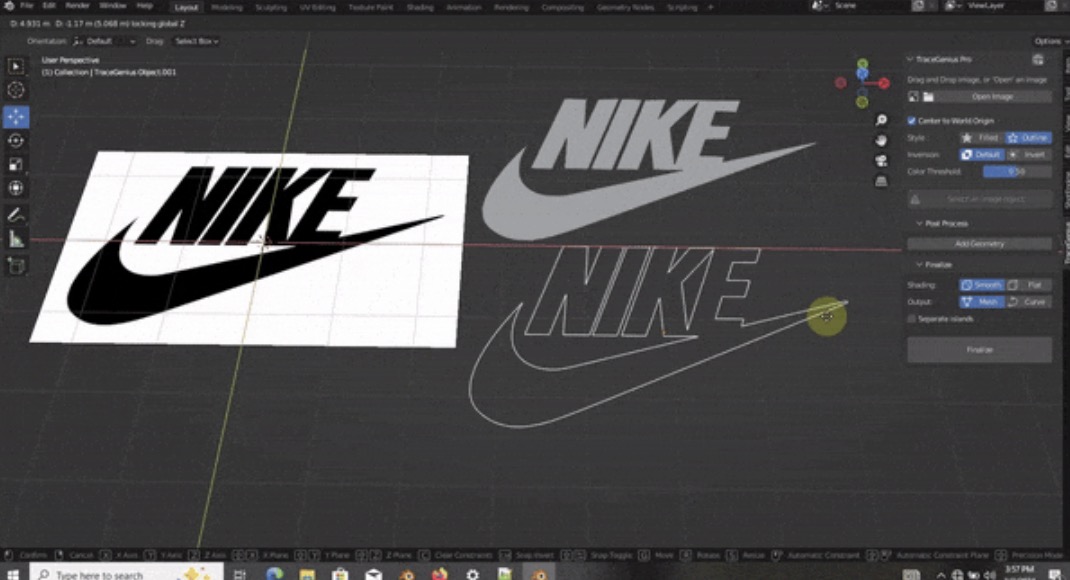Click the image icon beside the folder
Screen dimensions: 1070x580
point(914,97)
